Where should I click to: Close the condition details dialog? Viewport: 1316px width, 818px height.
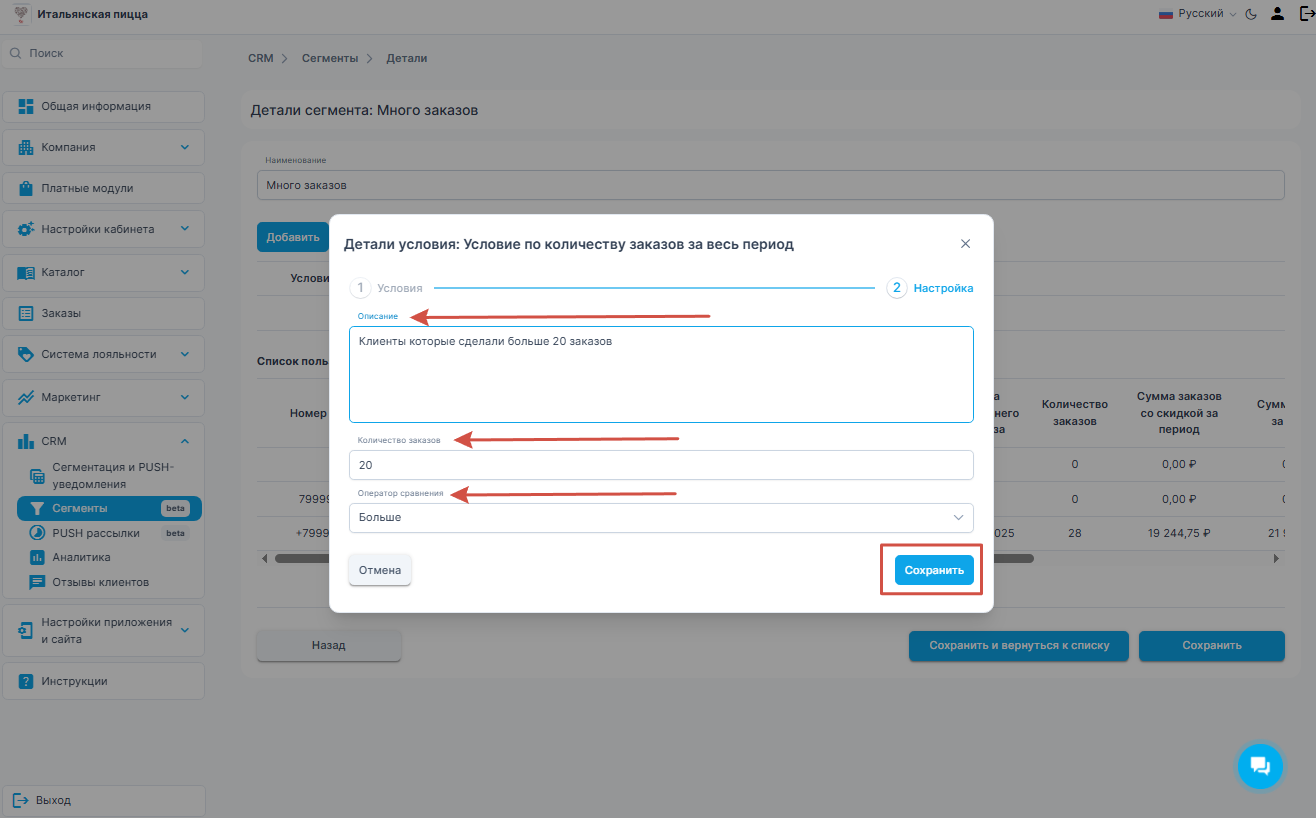pyautogui.click(x=965, y=244)
